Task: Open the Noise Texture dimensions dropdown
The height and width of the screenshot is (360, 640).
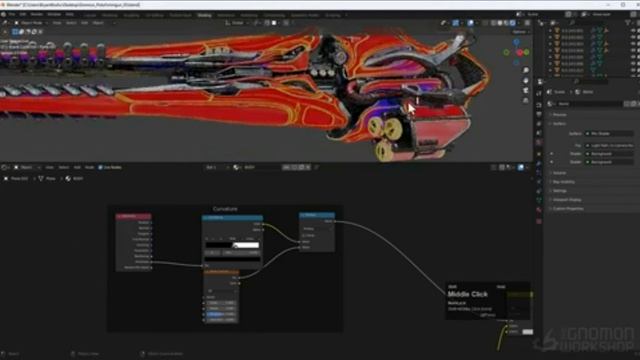Action: point(222,291)
